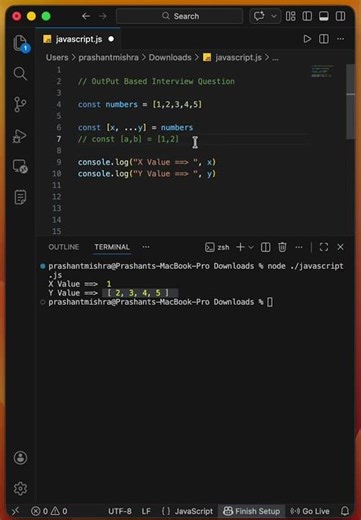Open the launch profile dropdown chevron
This screenshot has height=520, width=361.
[251, 247]
